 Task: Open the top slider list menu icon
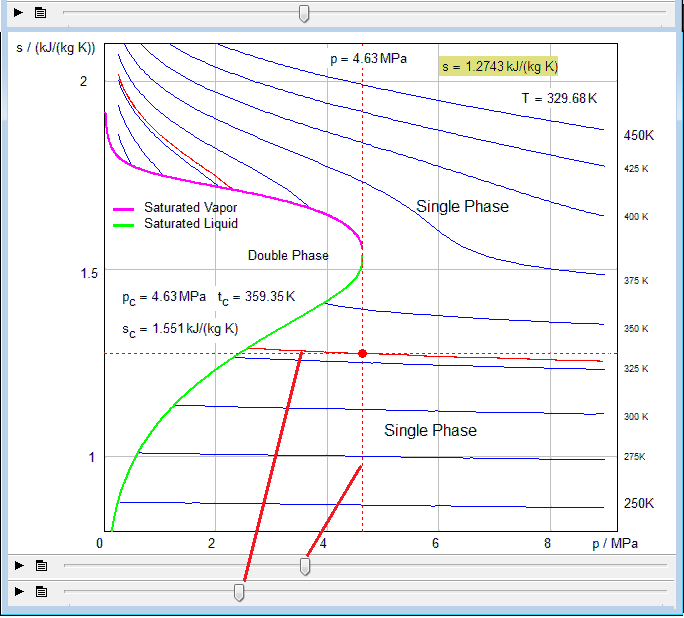41,13
